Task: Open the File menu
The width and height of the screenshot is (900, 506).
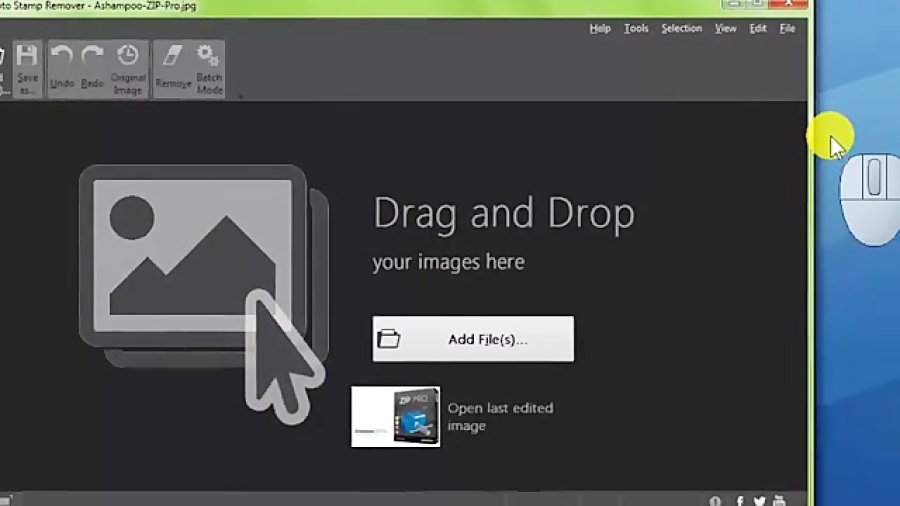Action: point(787,29)
